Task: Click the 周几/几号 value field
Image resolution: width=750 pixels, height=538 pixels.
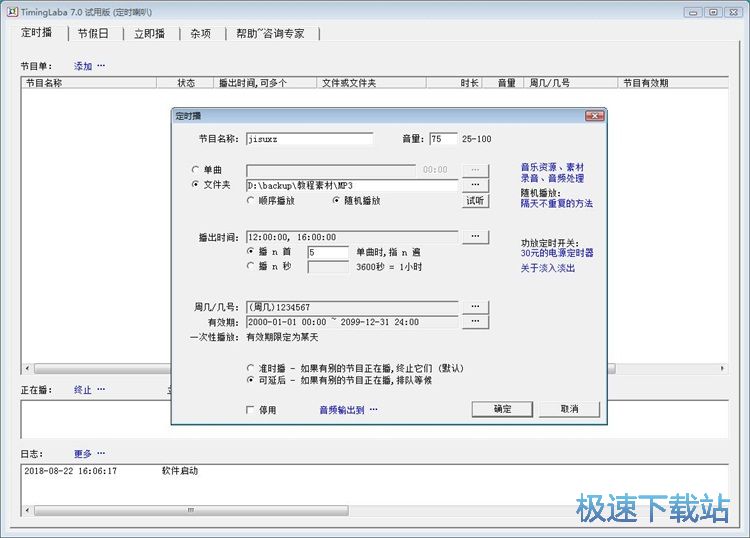Action: click(352, 307)
